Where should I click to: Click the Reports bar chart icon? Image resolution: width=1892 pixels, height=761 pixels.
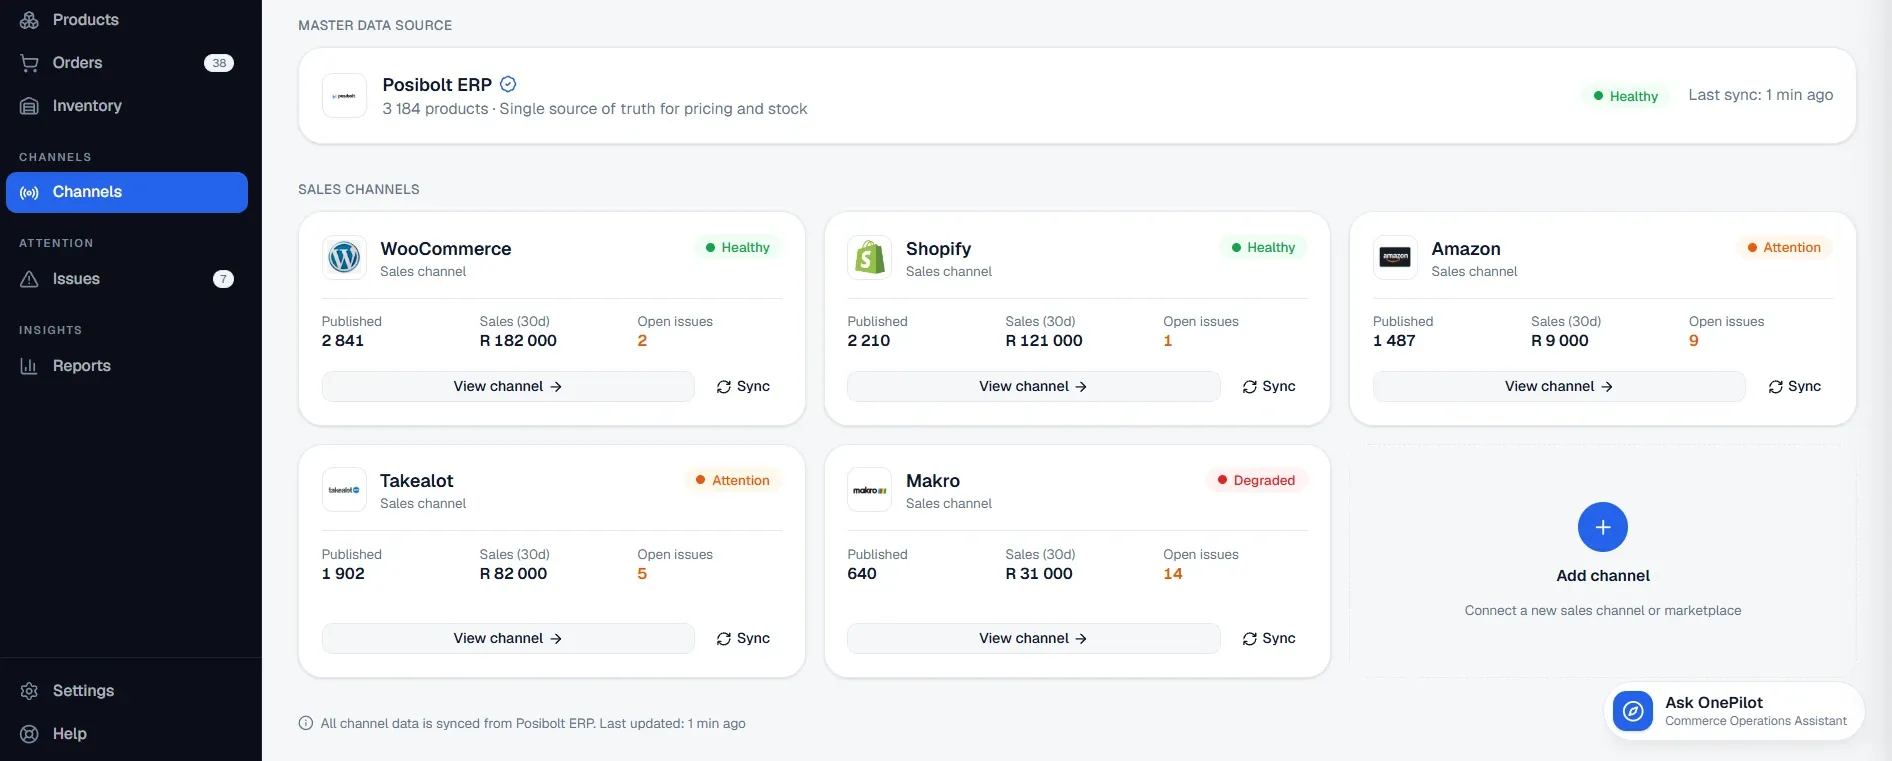[30, 366]
